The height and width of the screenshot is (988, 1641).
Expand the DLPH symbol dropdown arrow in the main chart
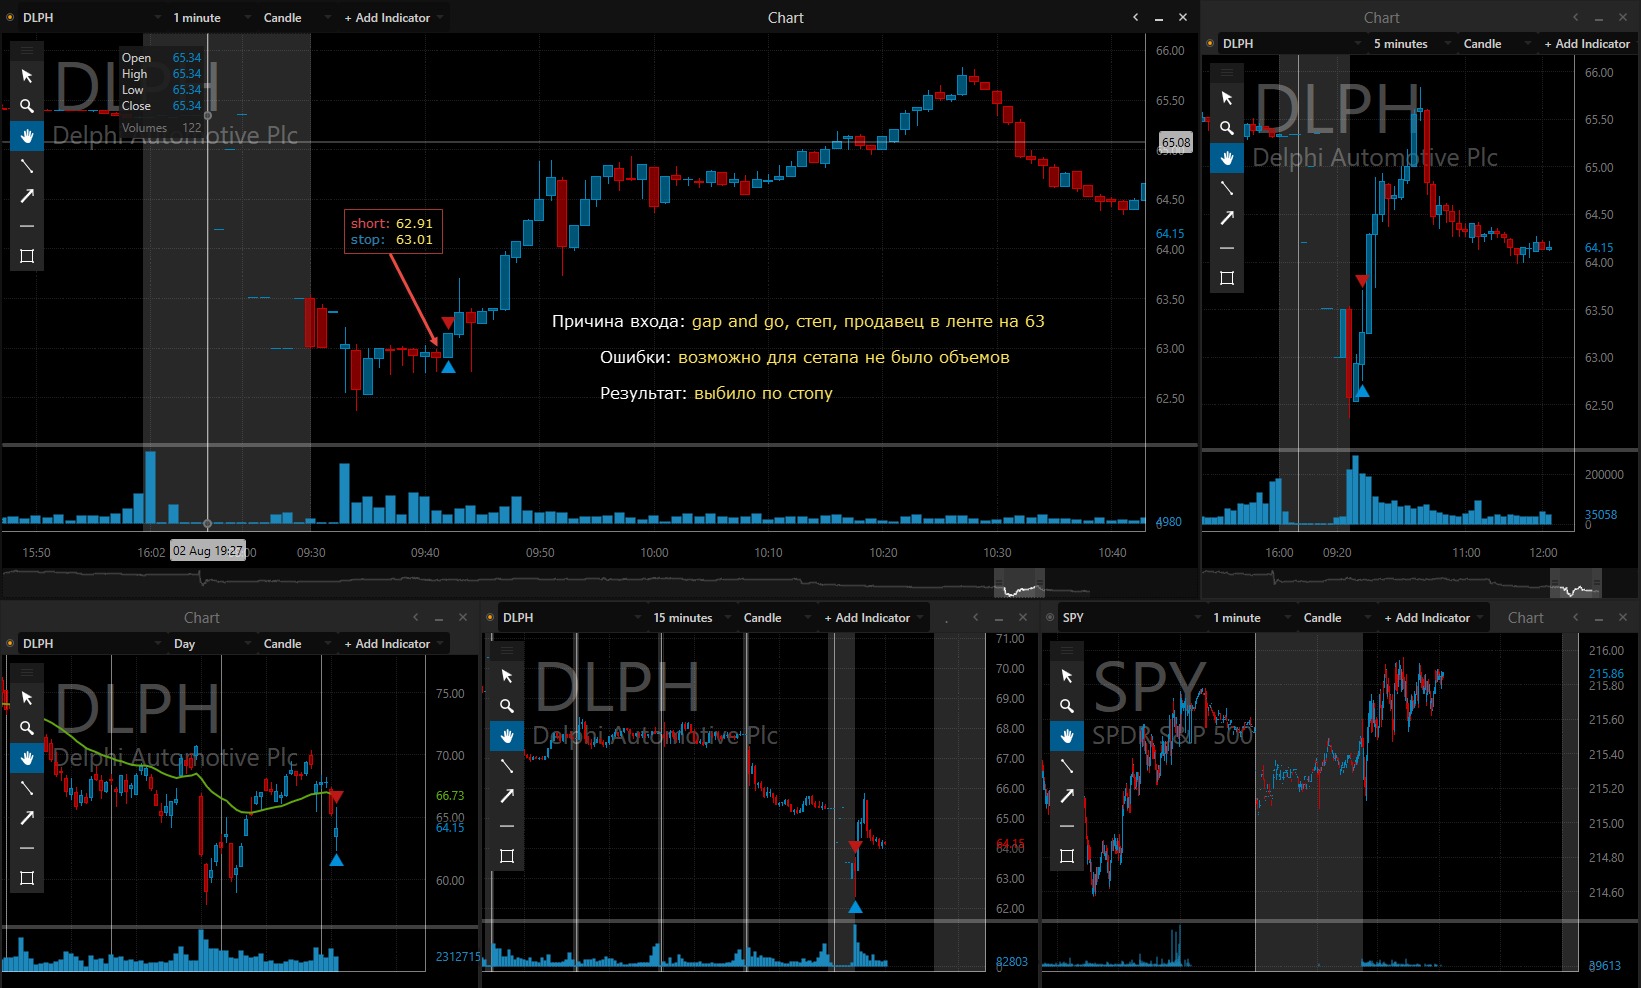(x=157, y=18)
